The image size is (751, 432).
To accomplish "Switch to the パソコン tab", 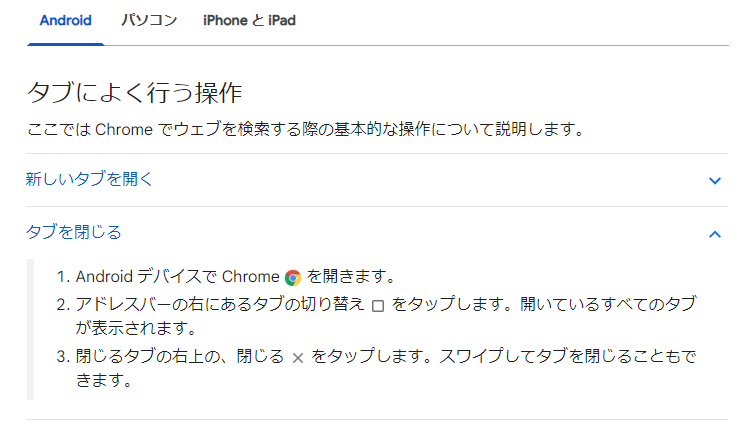I will pos(149,21).
